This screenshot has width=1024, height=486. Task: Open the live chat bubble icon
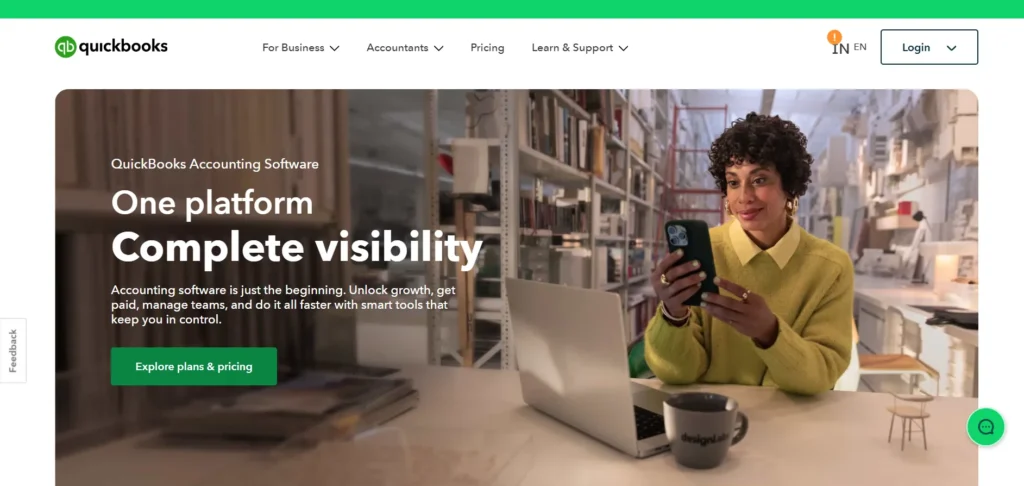pyautogui.click(x=985, y=427)
